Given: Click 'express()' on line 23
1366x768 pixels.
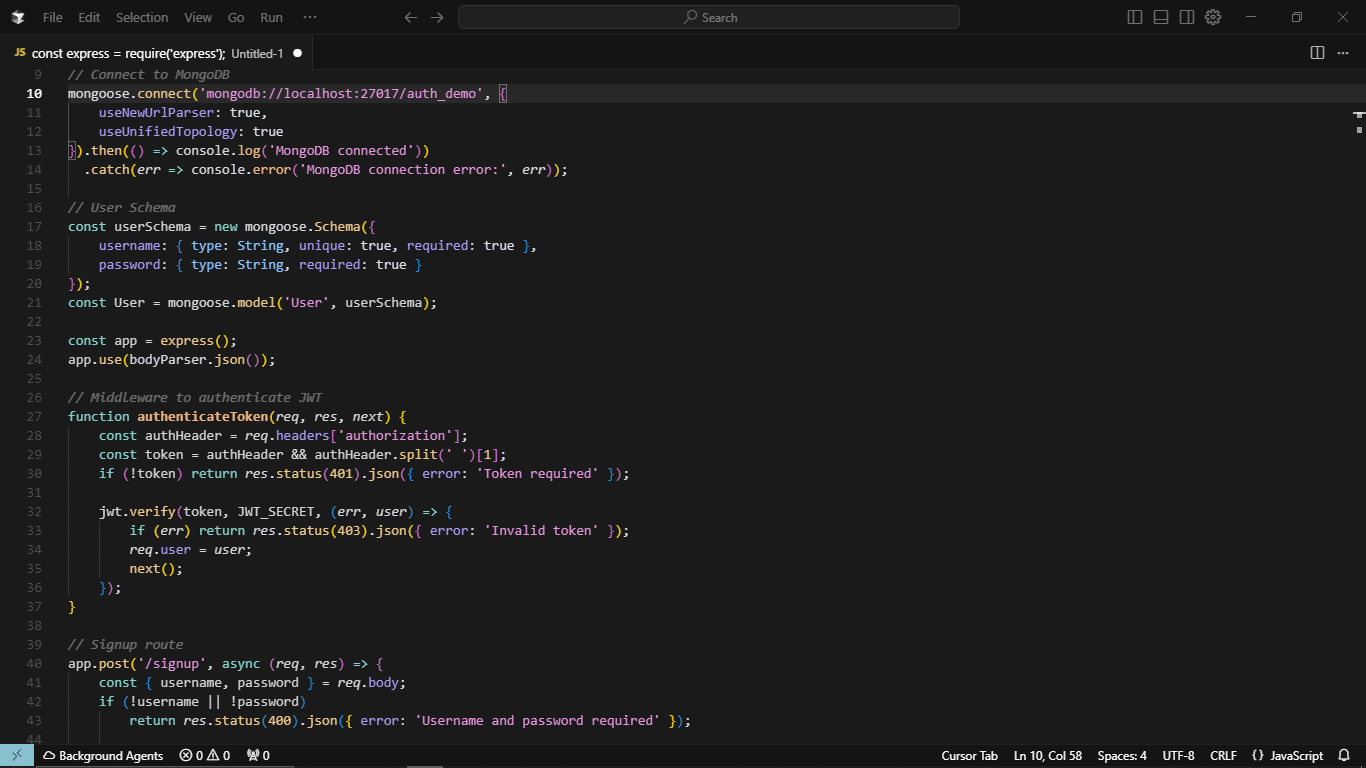Looking at the screenshot, I should (x=195, y=341).
